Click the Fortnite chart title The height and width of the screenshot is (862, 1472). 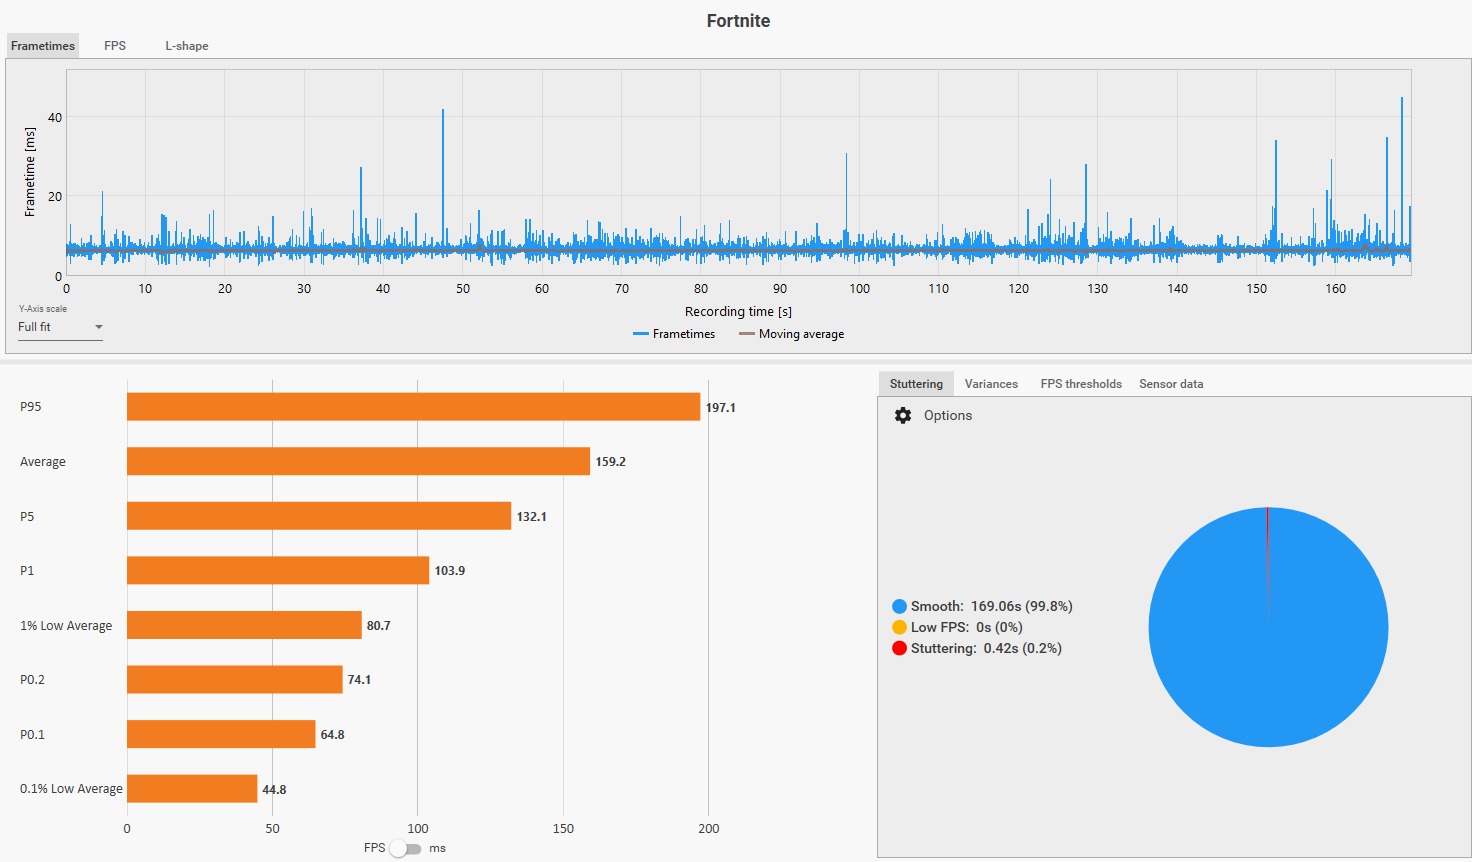pyautogui.click(x=738, y=21)
